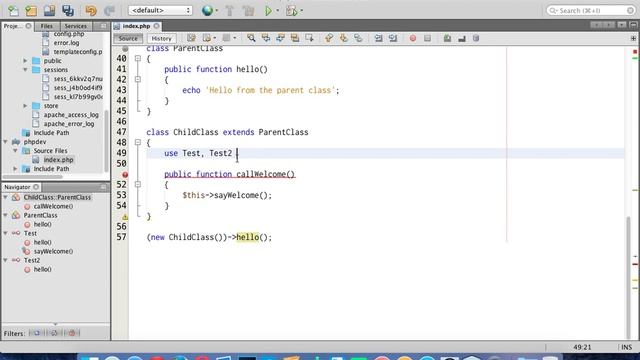Click Shift Line Left icon
This screenshot has width=640, height=360.
pyautogui.click(x=378, y=38)
